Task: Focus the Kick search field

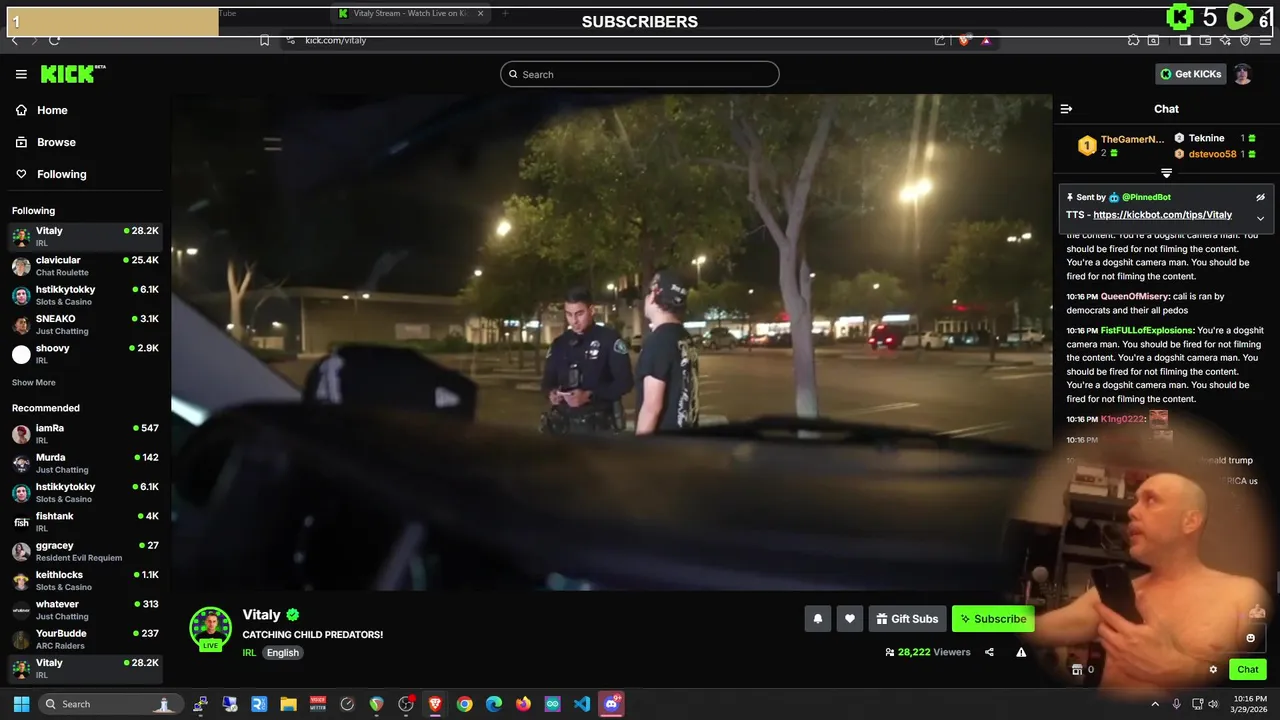Action: [x=640, y=74]
